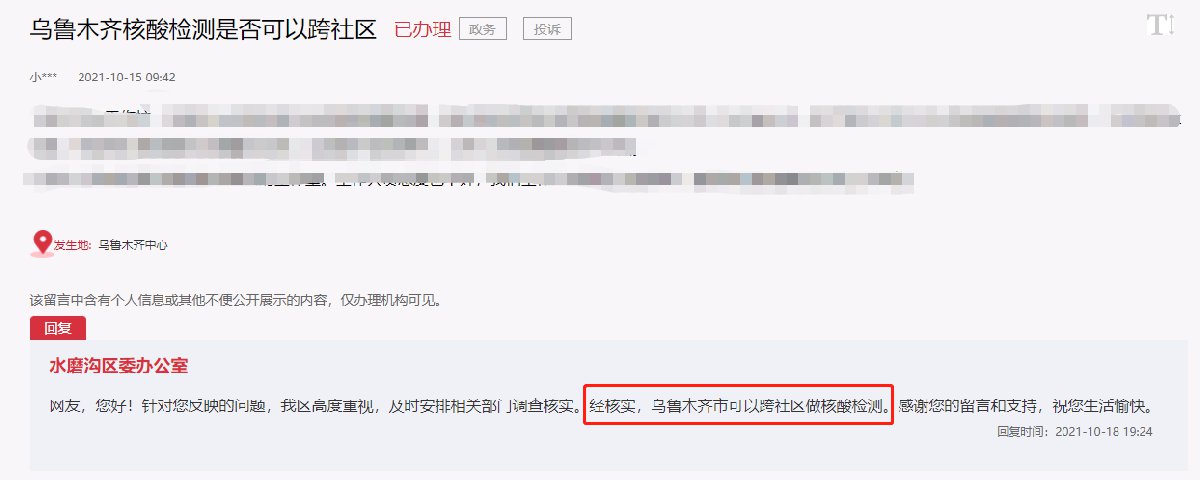
Task: Click the blurred third line of the message
Action: click(470, 182)
